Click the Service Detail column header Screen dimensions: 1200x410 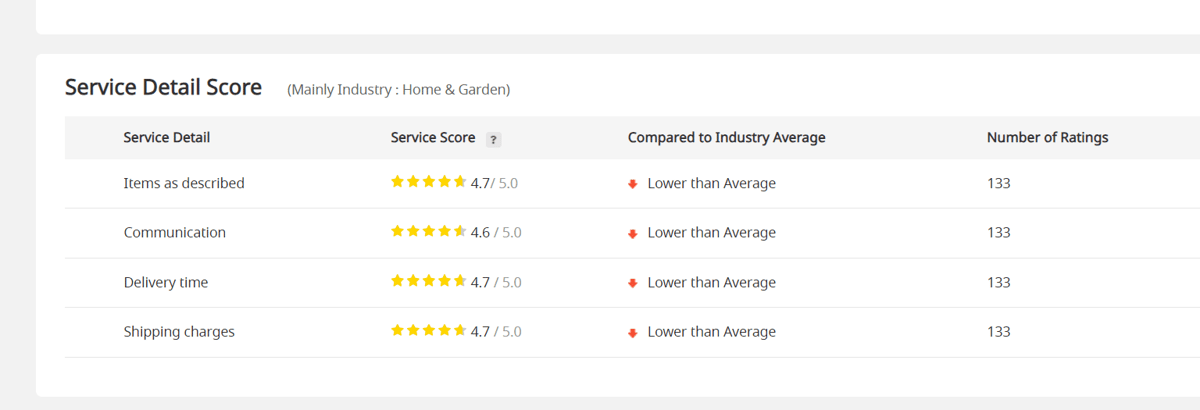pos(167,138)
